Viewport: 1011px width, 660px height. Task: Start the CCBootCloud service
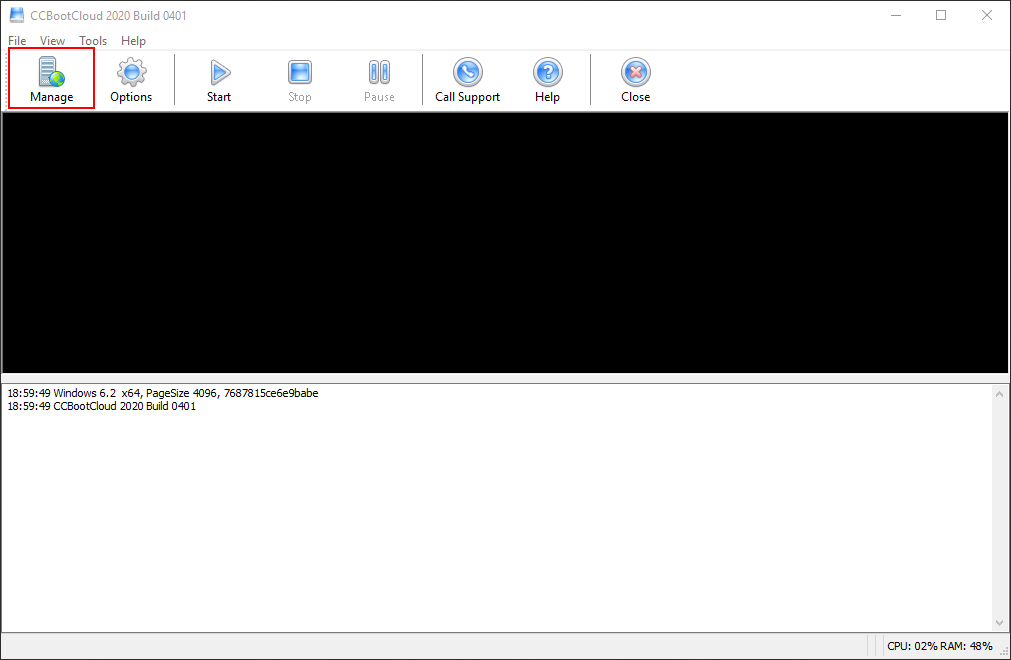[218, 79]
